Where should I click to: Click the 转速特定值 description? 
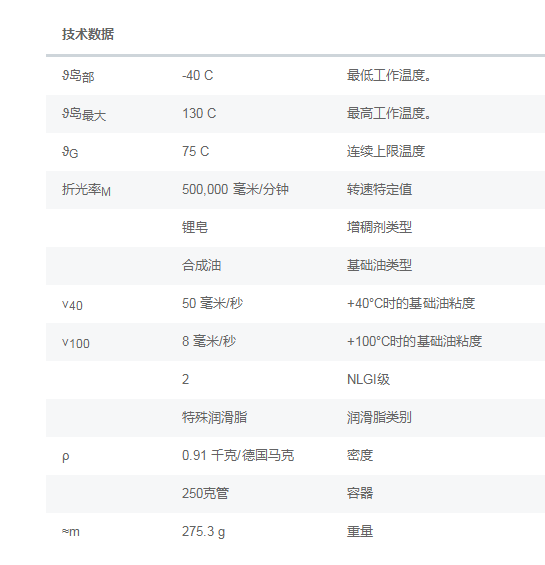[379, 189]
